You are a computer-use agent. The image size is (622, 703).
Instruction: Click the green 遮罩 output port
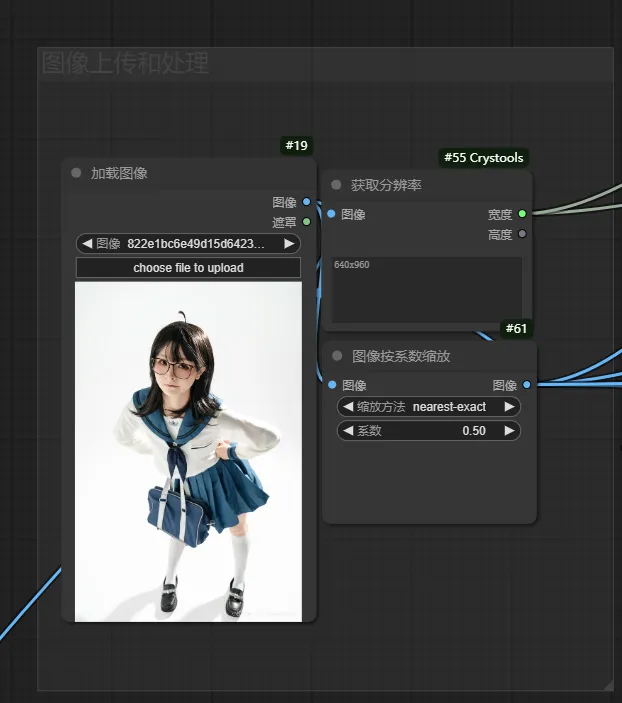(x=306, y=222)
